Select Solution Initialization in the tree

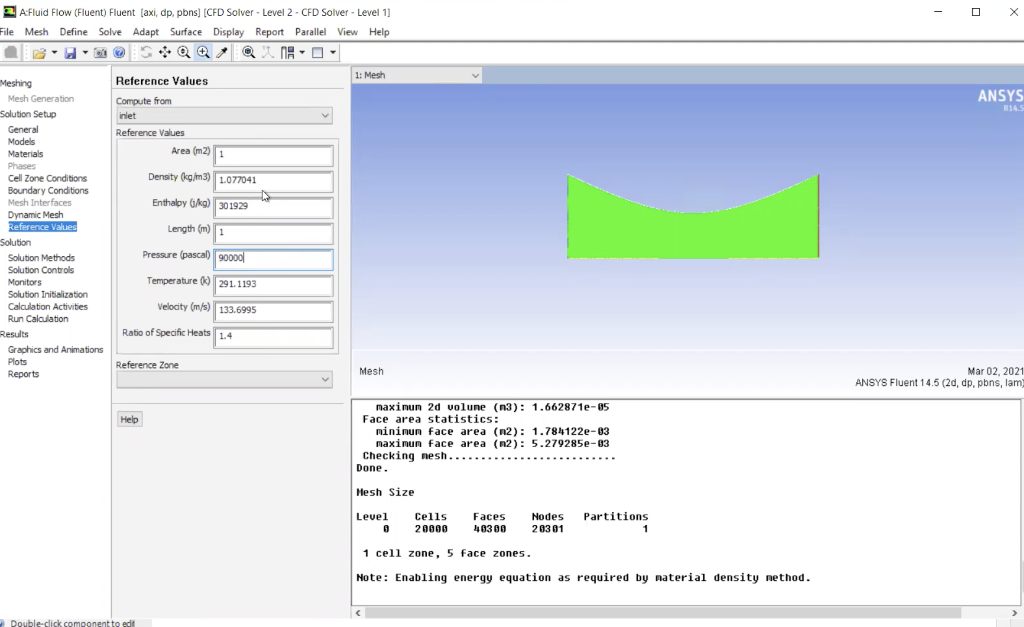coord(48,295)
